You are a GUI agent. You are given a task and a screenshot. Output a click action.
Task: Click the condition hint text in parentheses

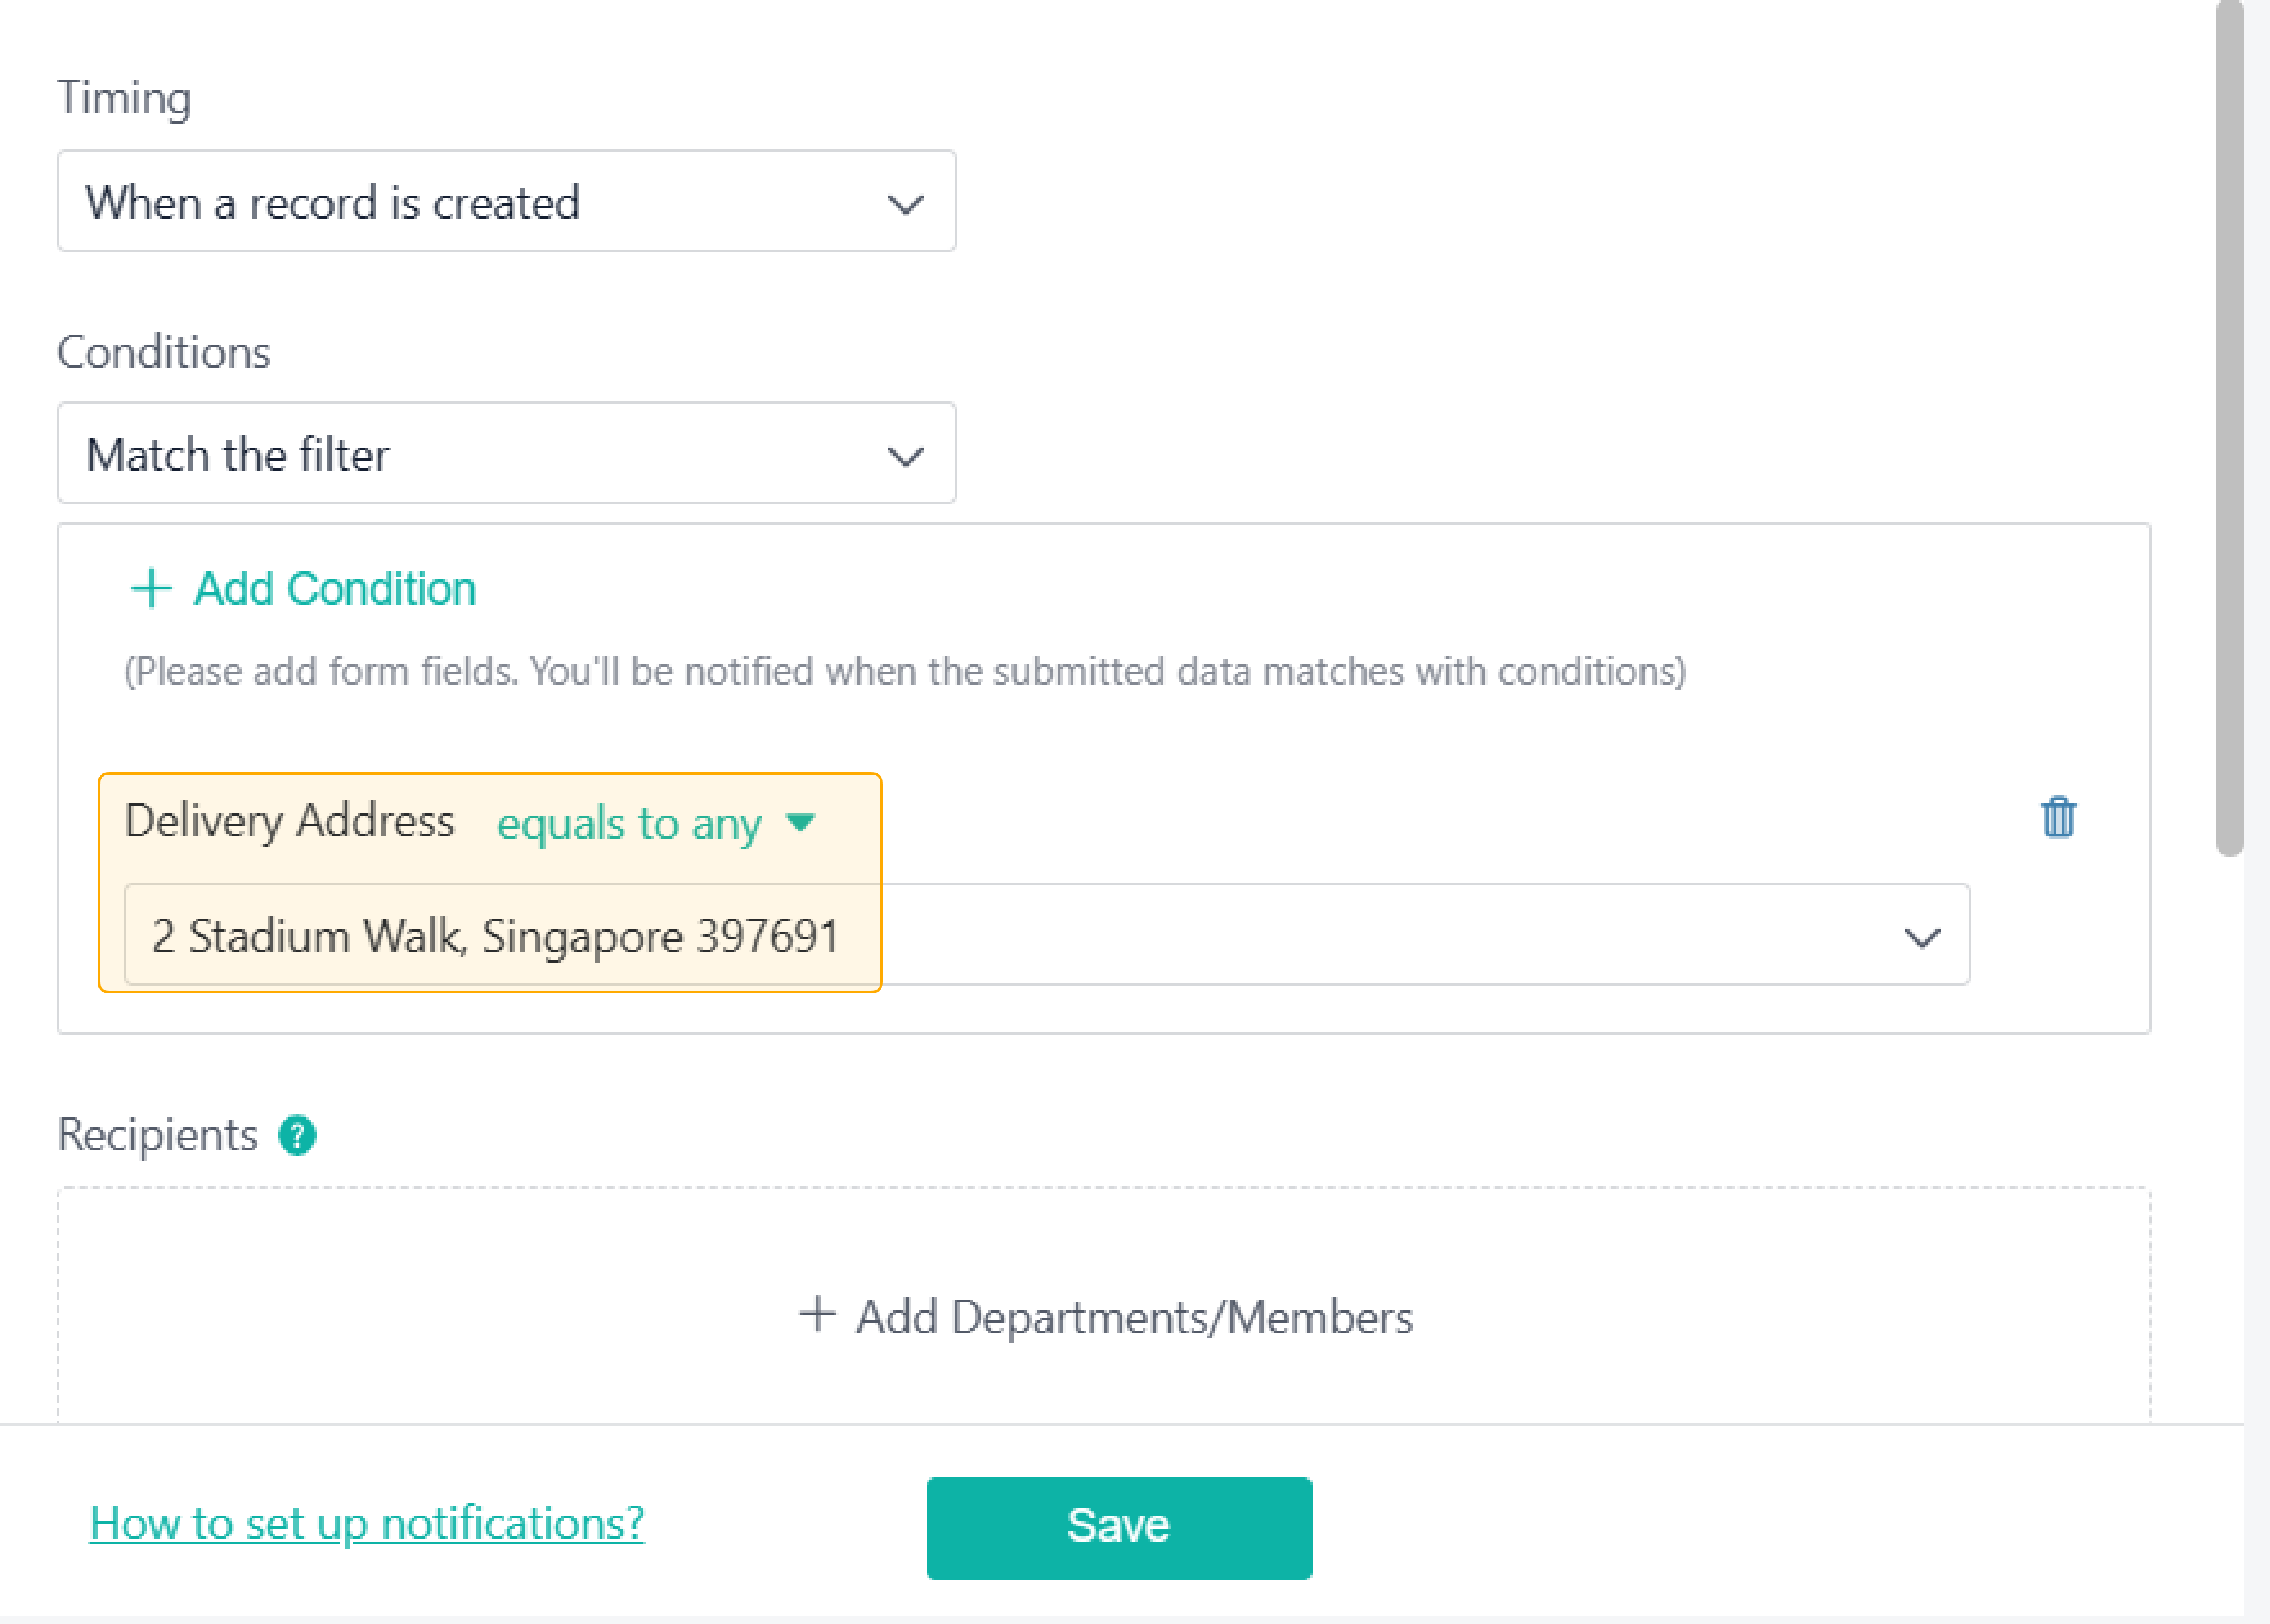tap(904, 671)
